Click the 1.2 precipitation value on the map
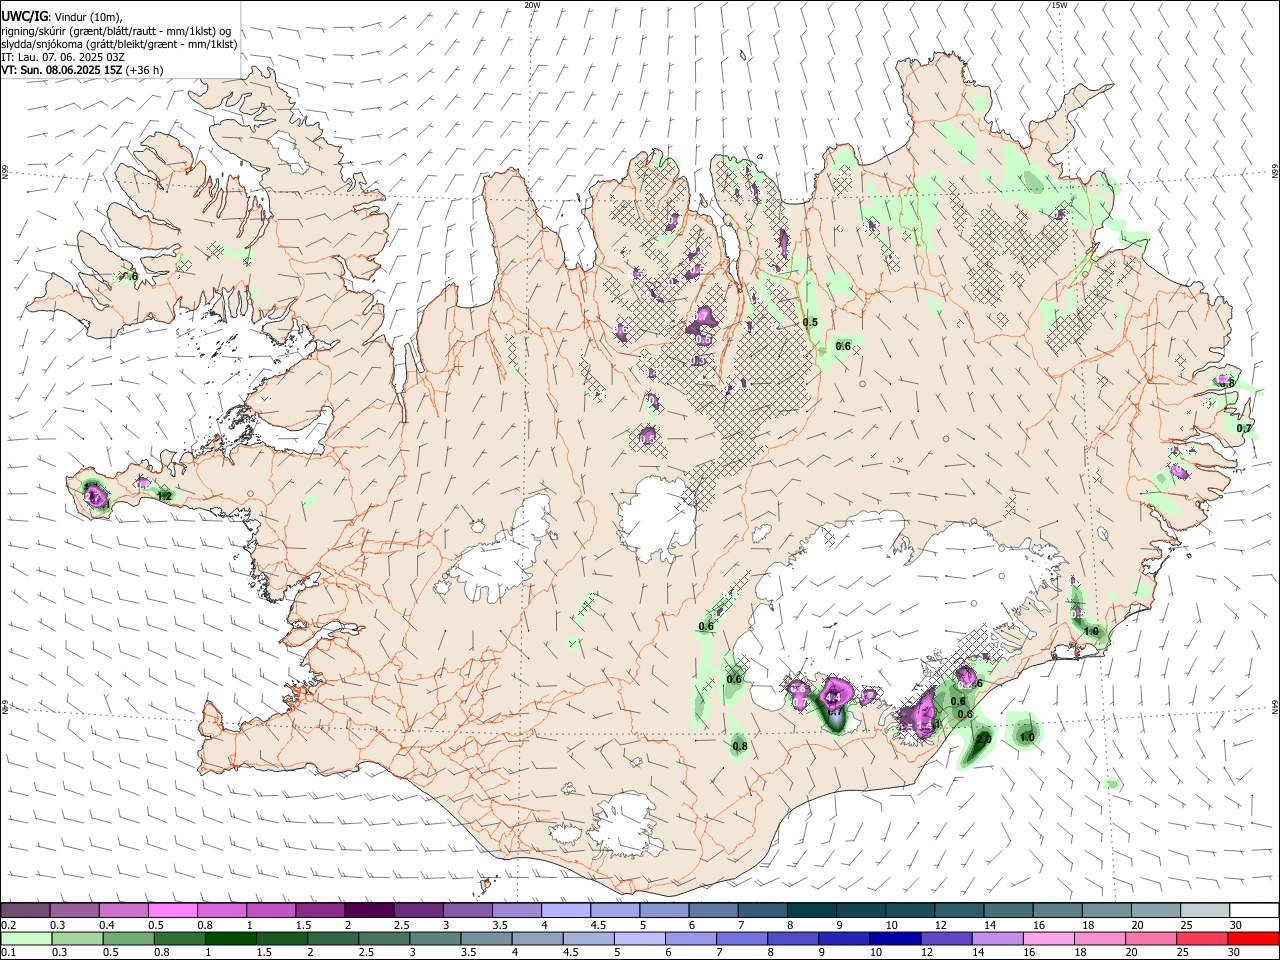The image size is (1280, 960). 166,496
